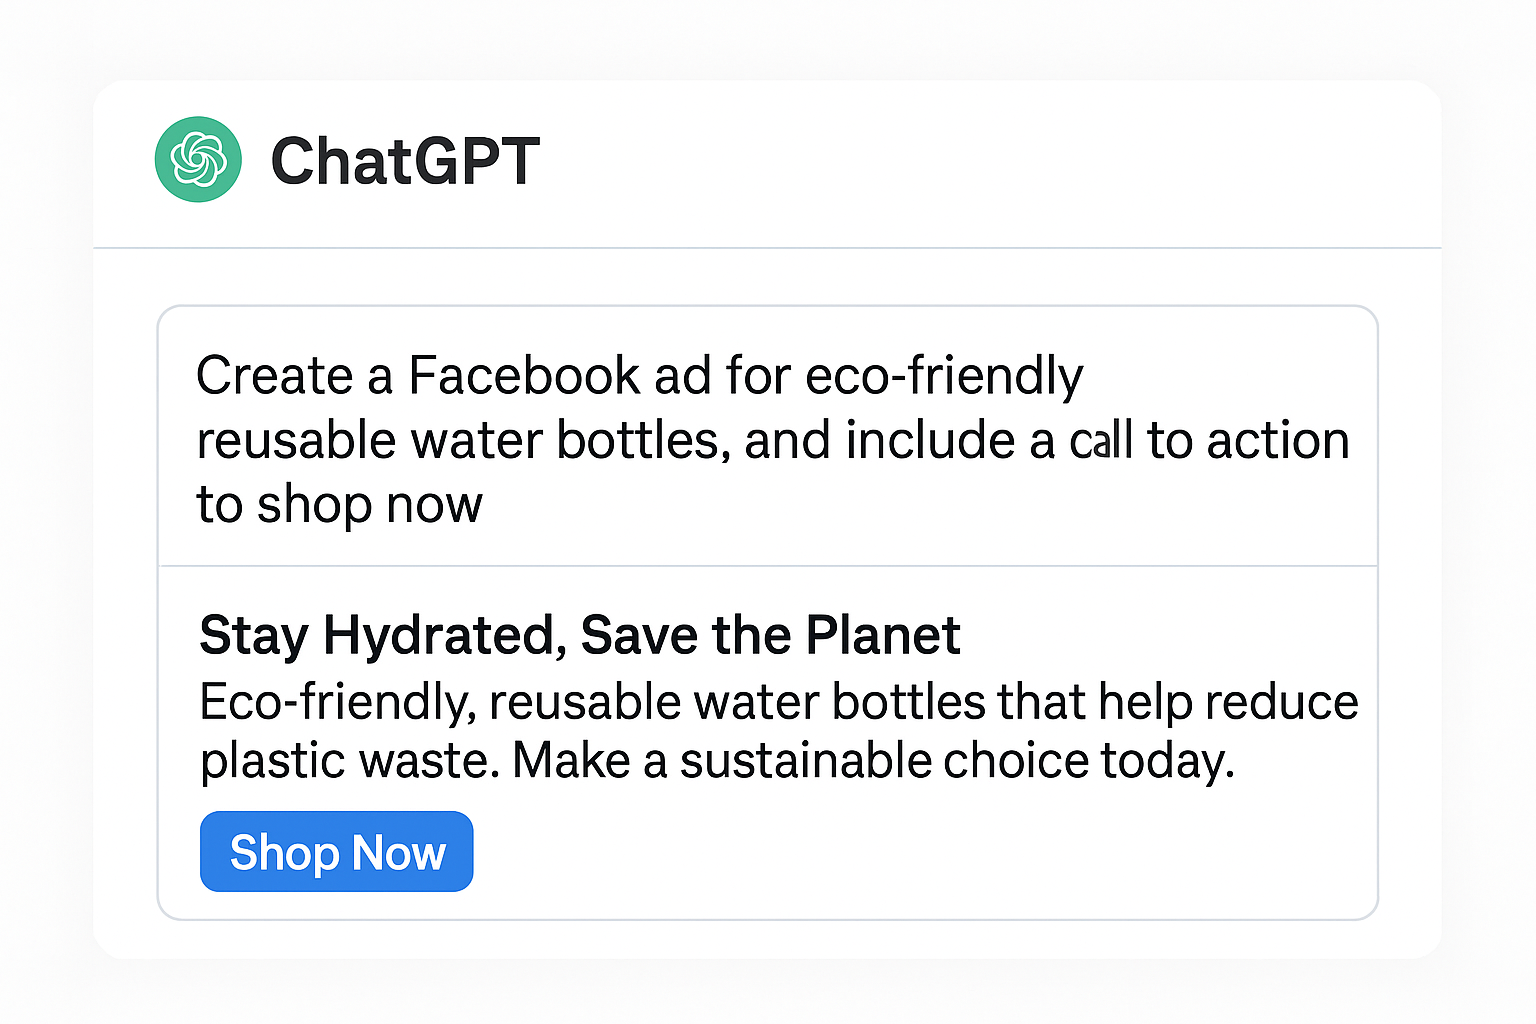
Task: Select the 'Stay Hydrated, Save the Planet' headline
Action: pyautogui.click(x=580, y=636)
